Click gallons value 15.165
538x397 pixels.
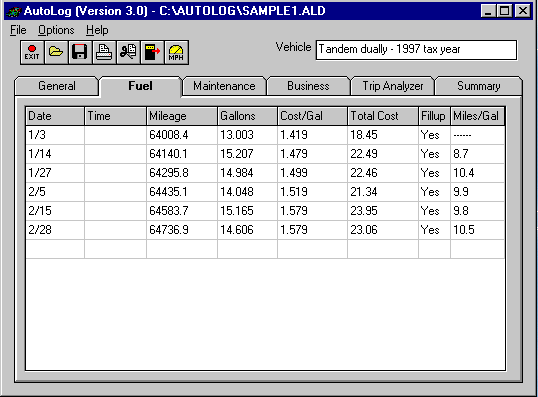pyautogui.click(x=247, y=211)
